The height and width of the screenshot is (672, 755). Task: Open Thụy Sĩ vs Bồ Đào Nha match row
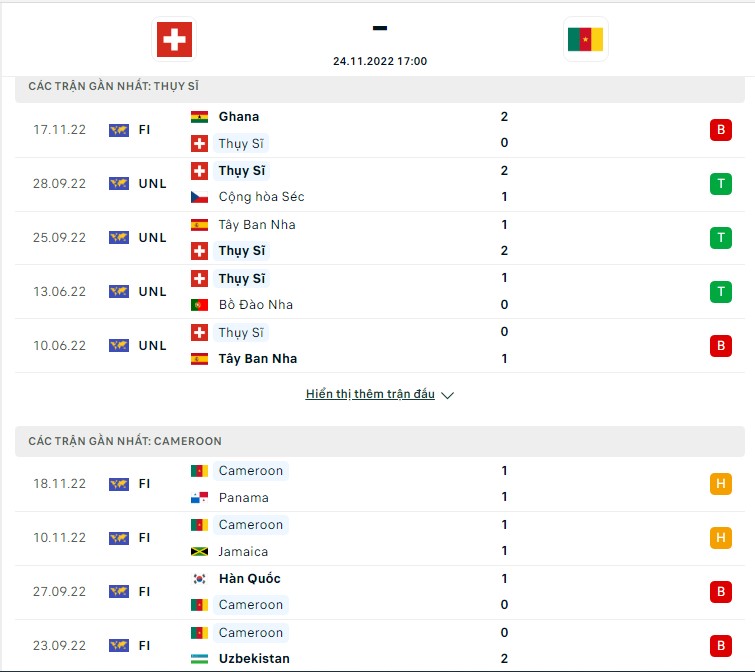[380, 292]
